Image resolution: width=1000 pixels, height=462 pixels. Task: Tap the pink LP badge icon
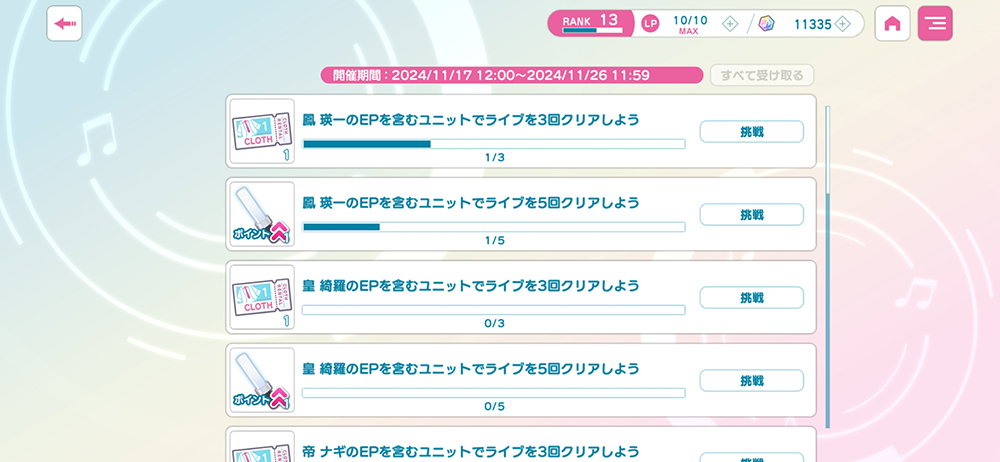(x=650, y=24)
